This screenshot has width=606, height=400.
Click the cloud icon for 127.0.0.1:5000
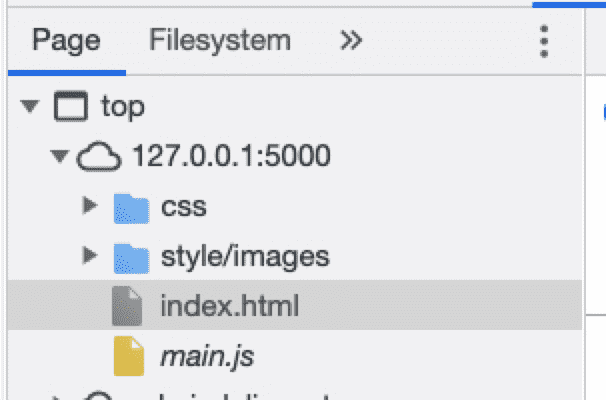coord(99,156)
